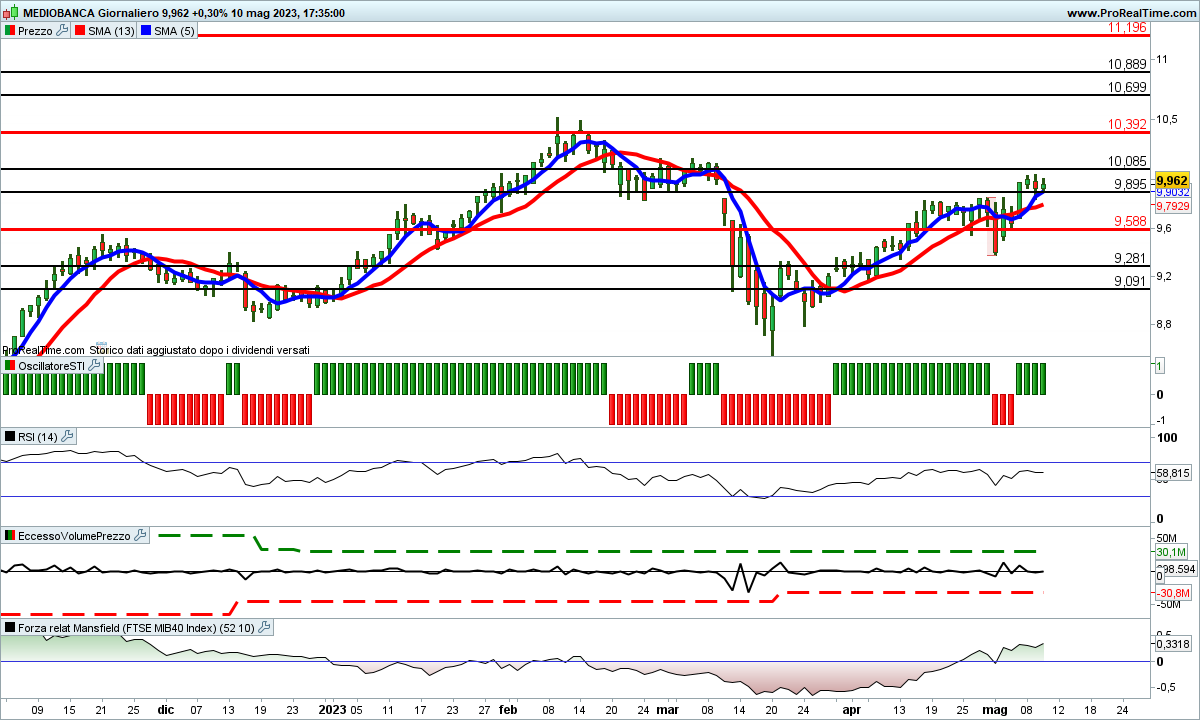Viewport: 1200px width, 720px height.
Task: Click the 100 tick on RSI axis
Action: pyautogui.click(x=1166, y=438)
